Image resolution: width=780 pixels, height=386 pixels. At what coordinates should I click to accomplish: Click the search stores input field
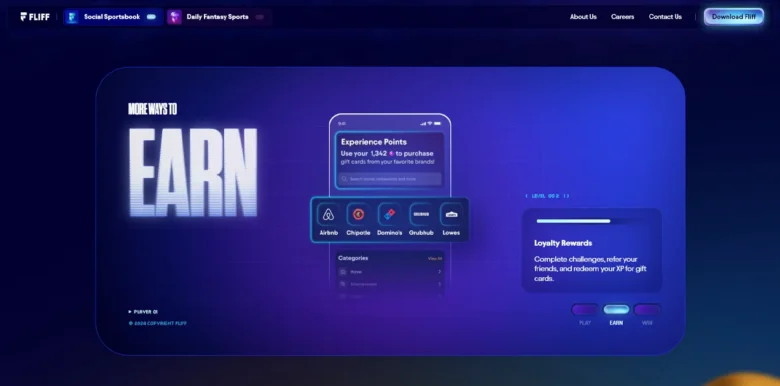[390, 179]
